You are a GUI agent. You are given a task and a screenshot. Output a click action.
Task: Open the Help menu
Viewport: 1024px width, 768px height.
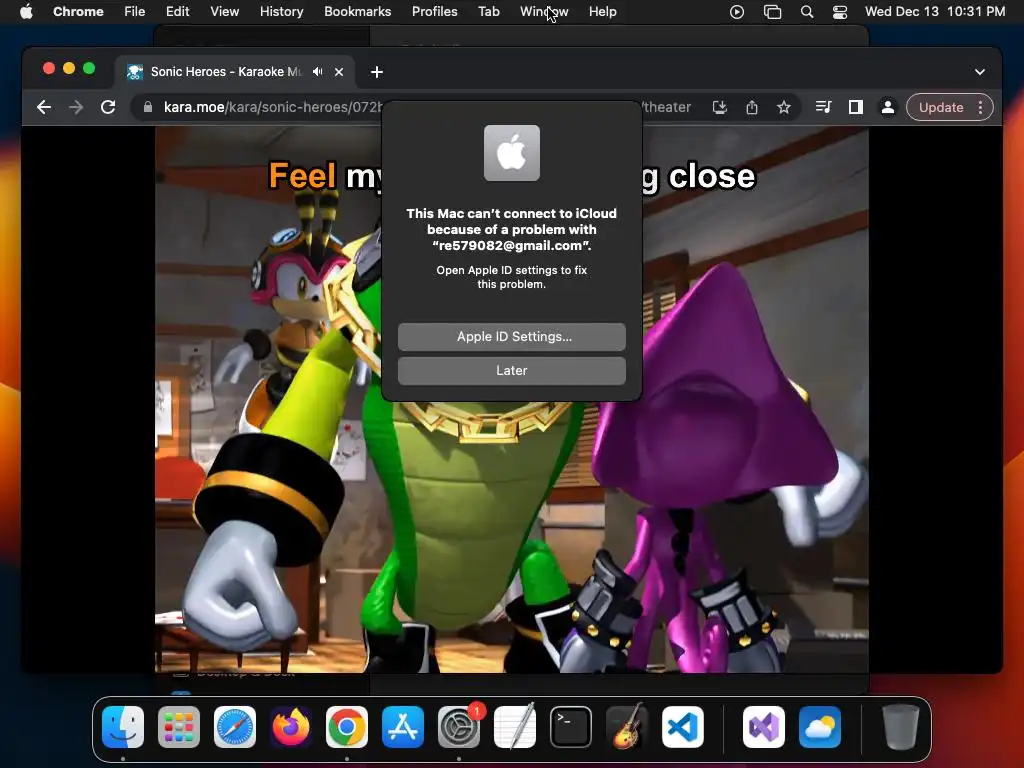(602, 12)
